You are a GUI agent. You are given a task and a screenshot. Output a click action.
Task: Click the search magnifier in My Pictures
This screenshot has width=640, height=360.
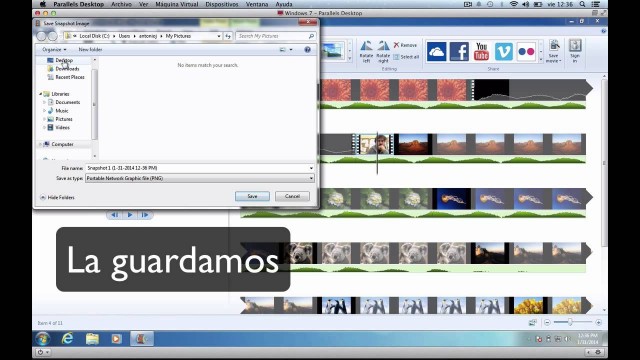[311, 36]
